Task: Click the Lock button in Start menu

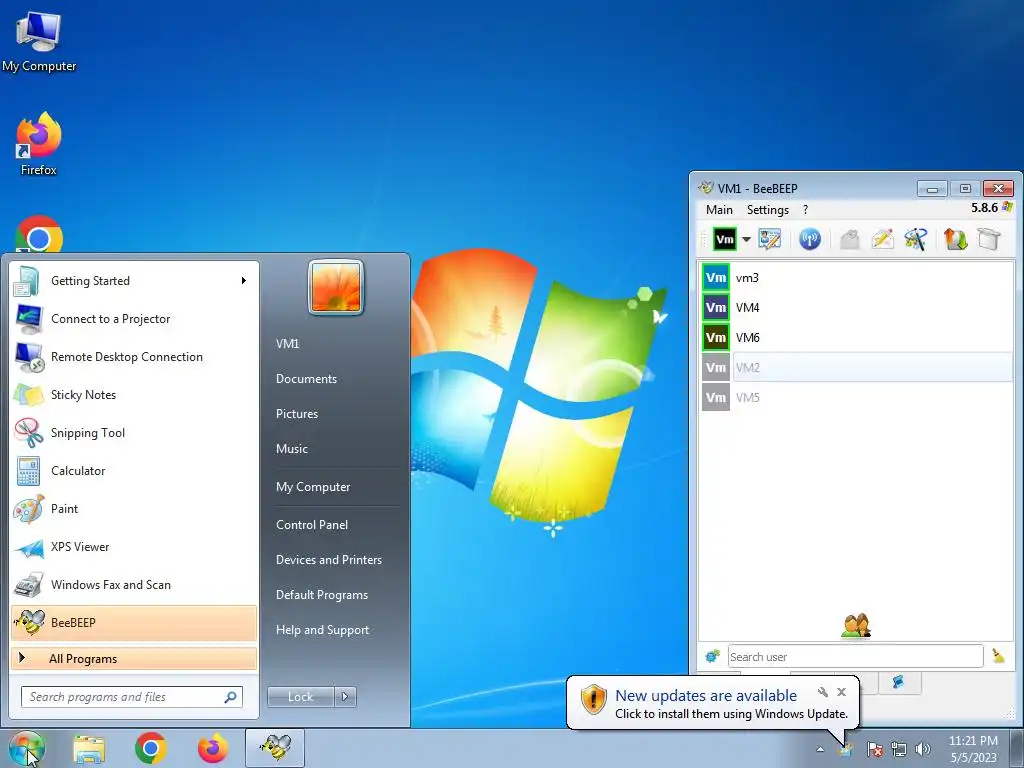Action: click(300, 697)
